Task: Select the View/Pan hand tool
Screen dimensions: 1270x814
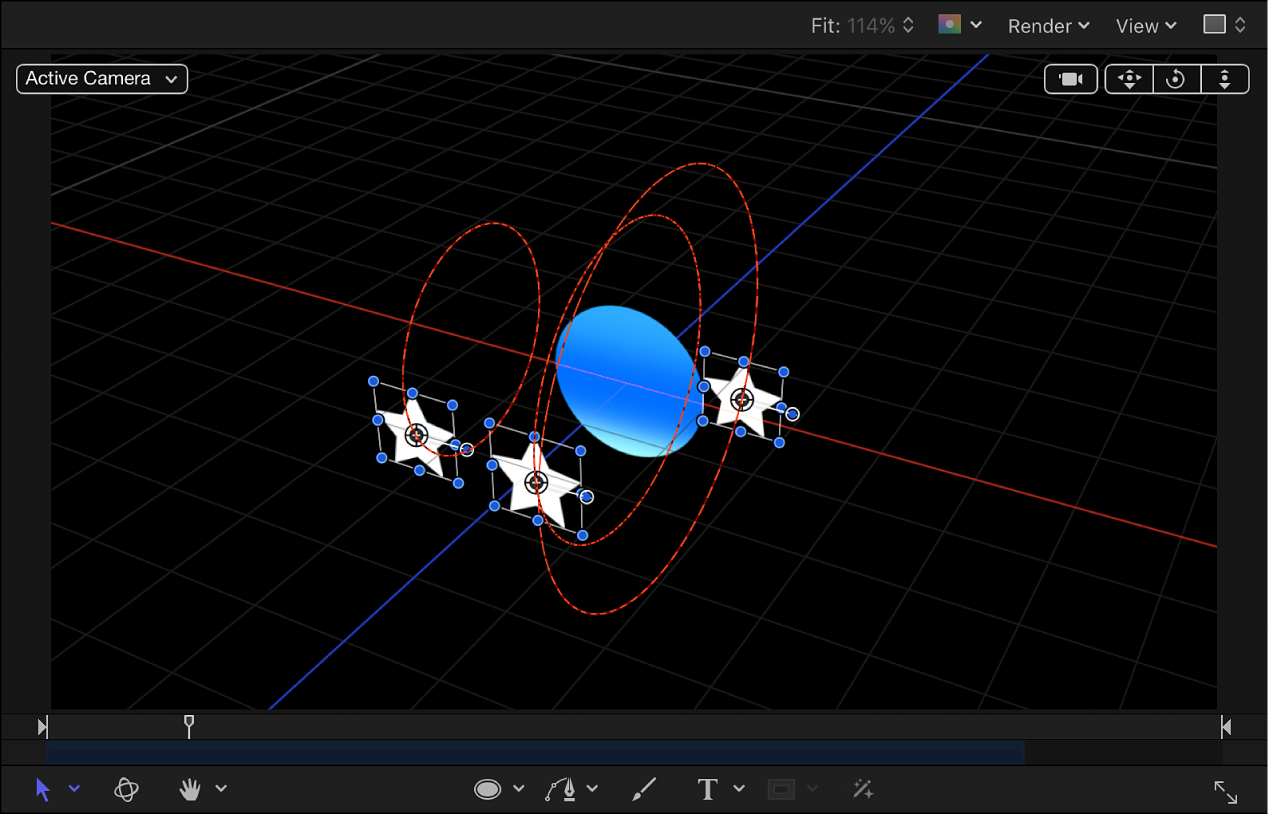Action: (x=189, y=789)
